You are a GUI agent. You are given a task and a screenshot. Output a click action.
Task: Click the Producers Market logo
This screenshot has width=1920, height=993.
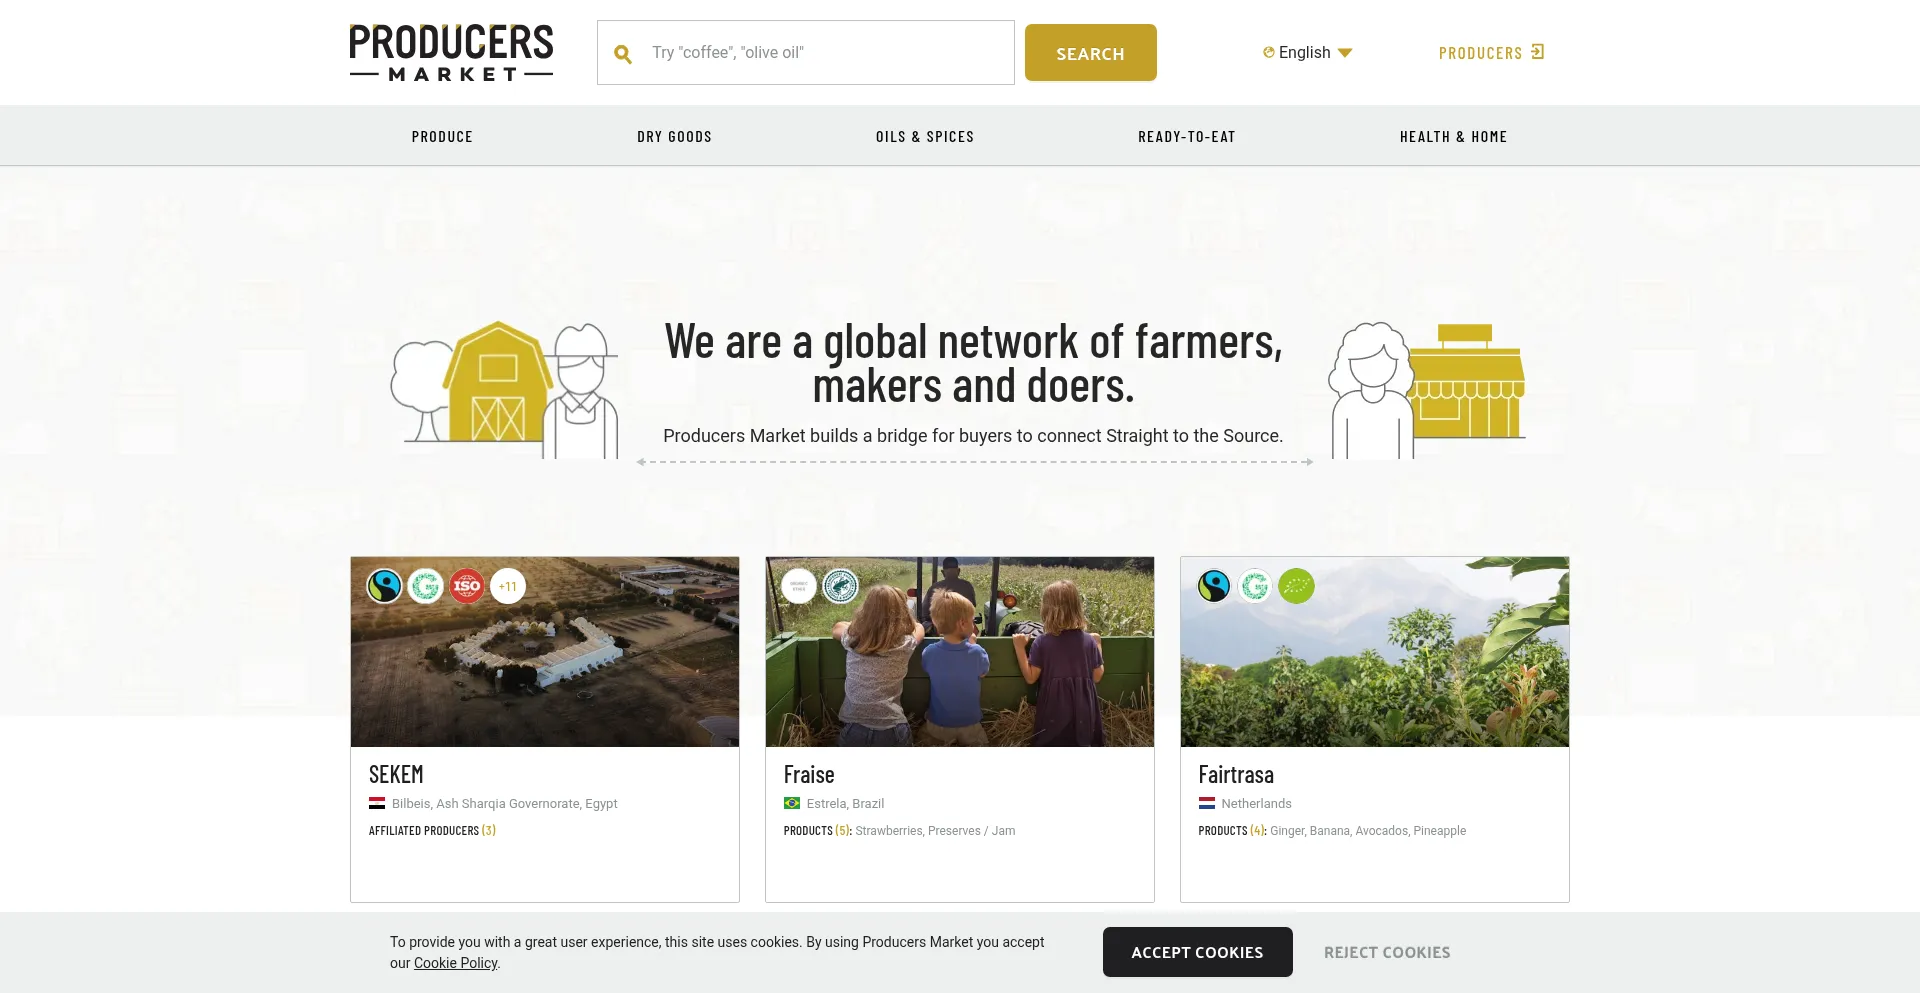point(451,52)
